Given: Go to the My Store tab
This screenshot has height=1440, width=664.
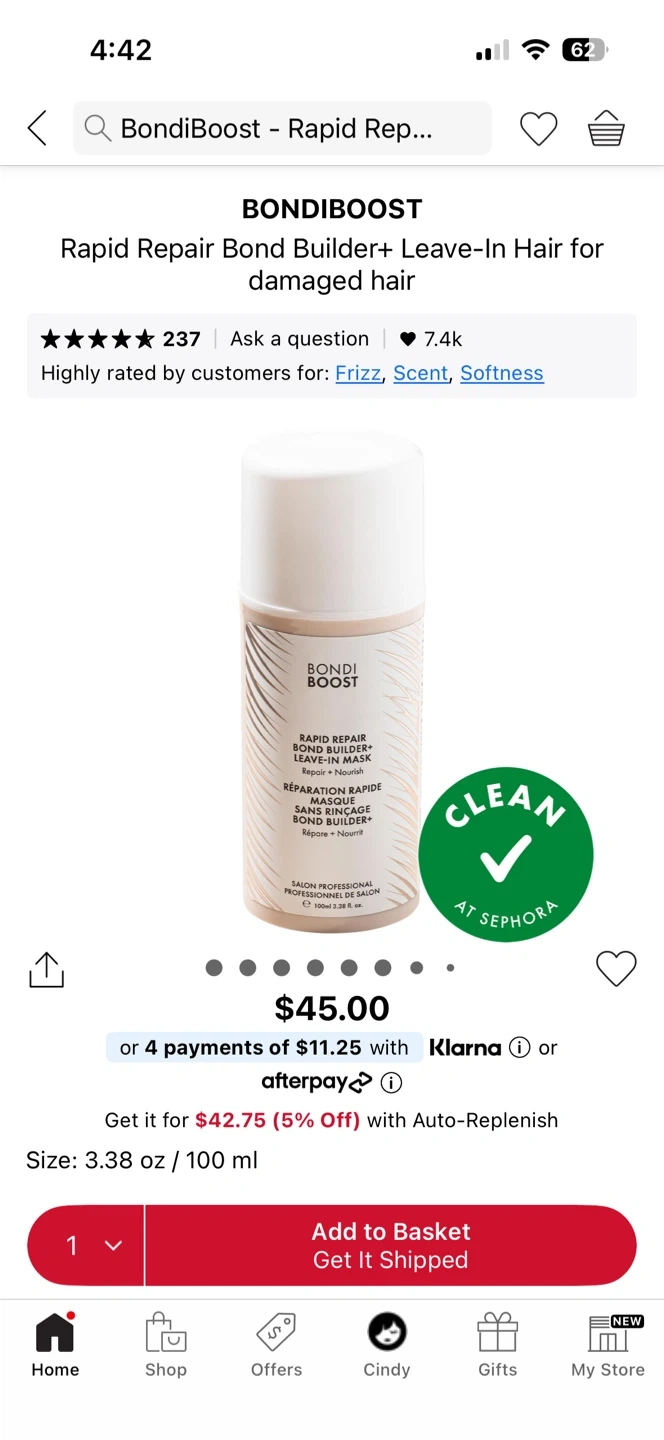Looking at the screenshot, I should pyautogui.click(x=608, y=1345).
